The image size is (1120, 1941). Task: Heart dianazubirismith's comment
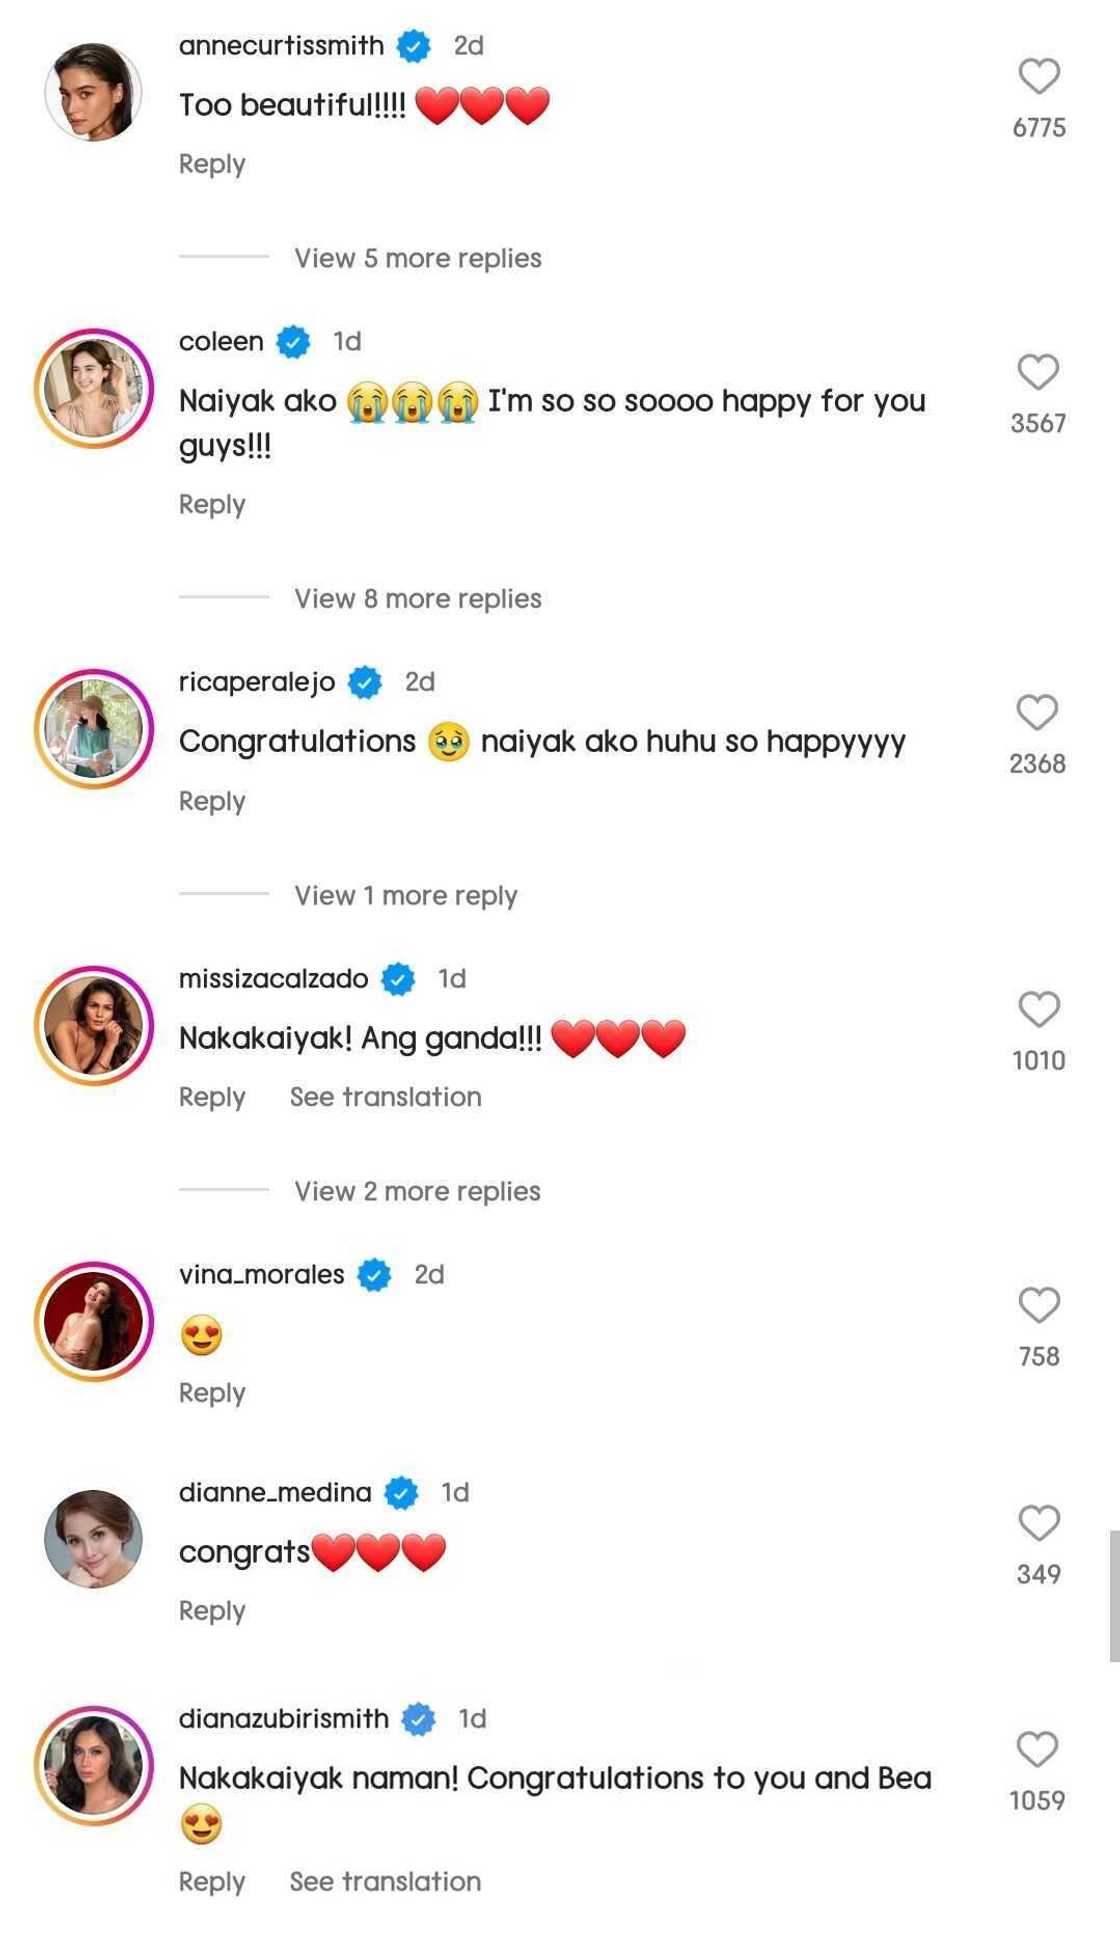(x=1037, y=1749)
